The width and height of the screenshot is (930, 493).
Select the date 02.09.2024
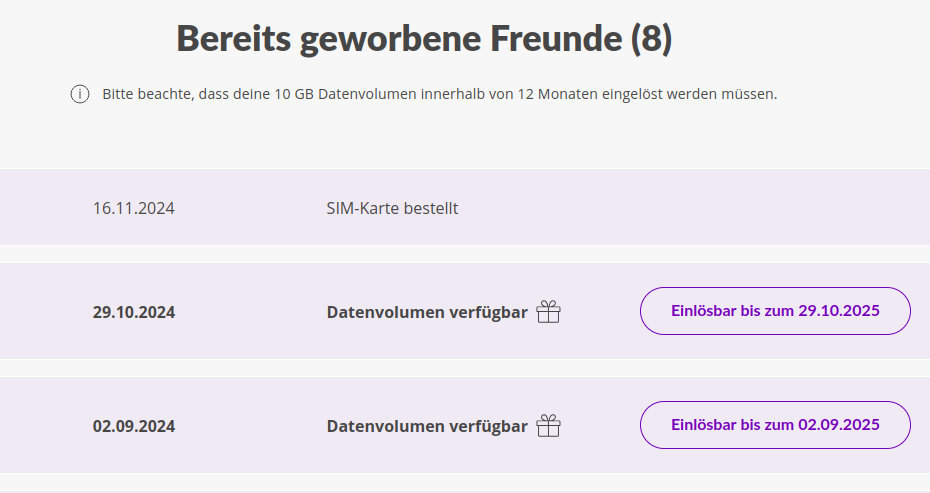point(134,426)
